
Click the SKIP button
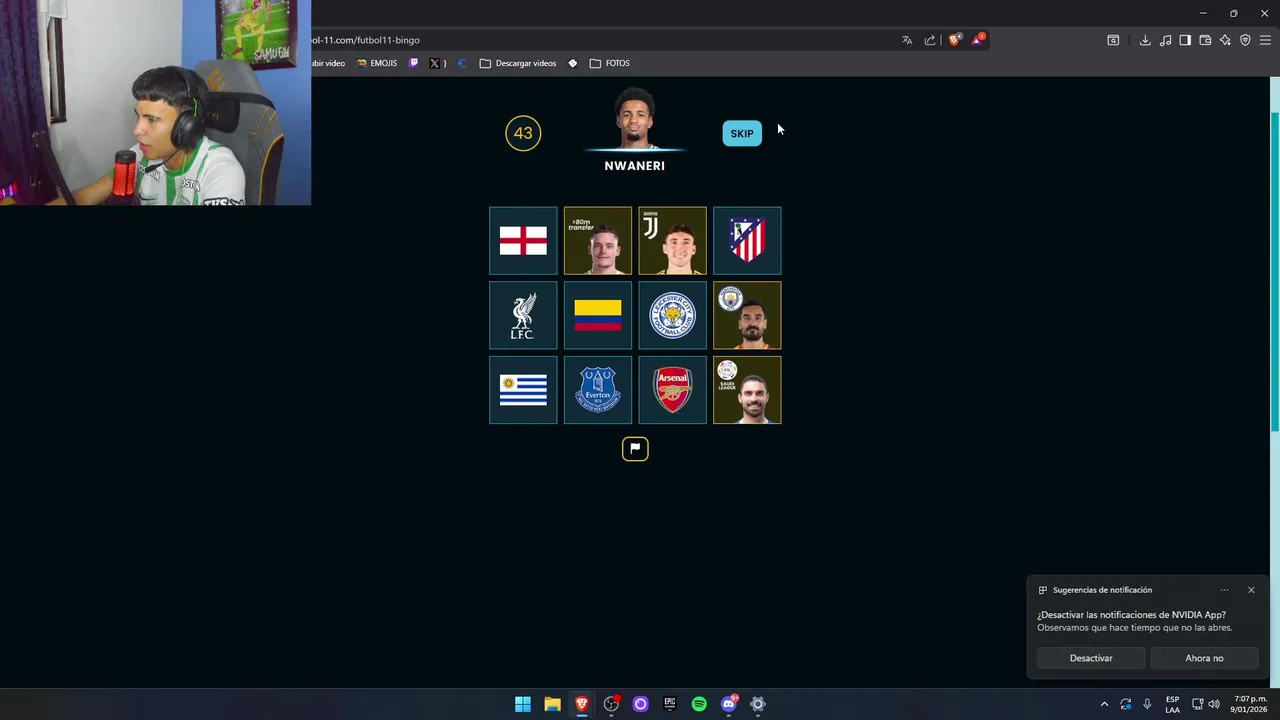pos(742,133)
